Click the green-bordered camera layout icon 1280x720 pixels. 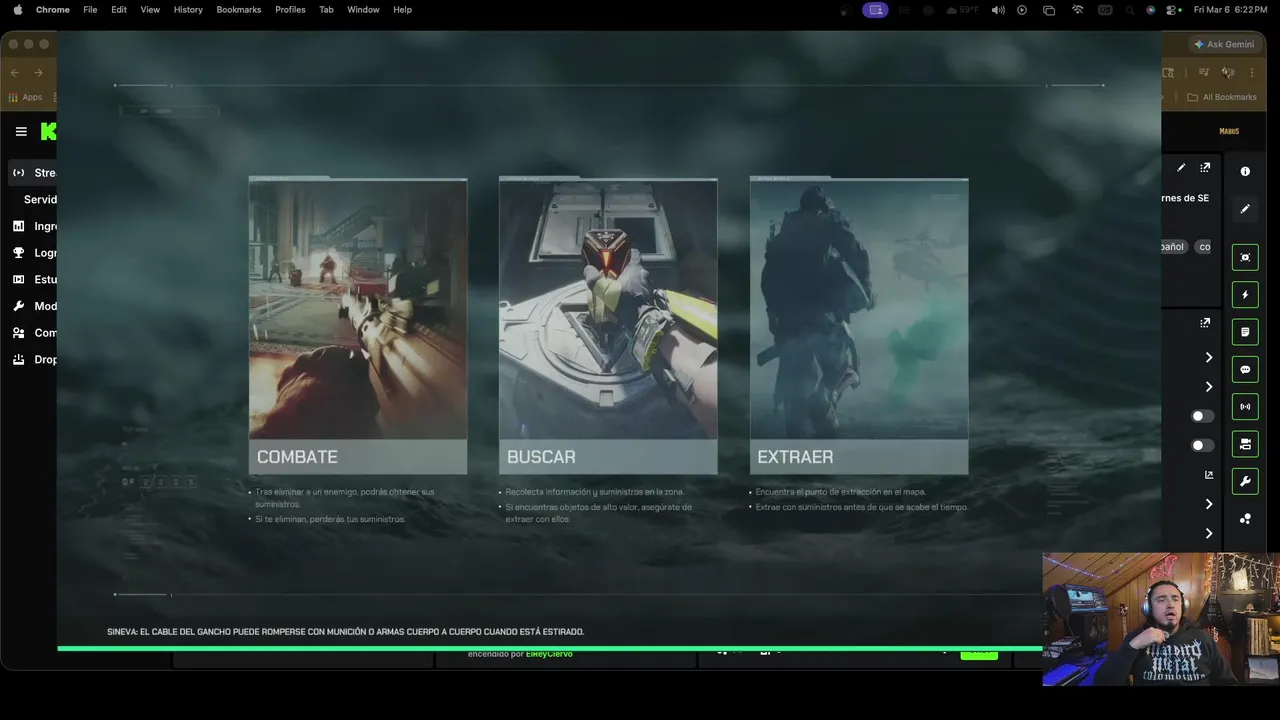coord(1245,444)
